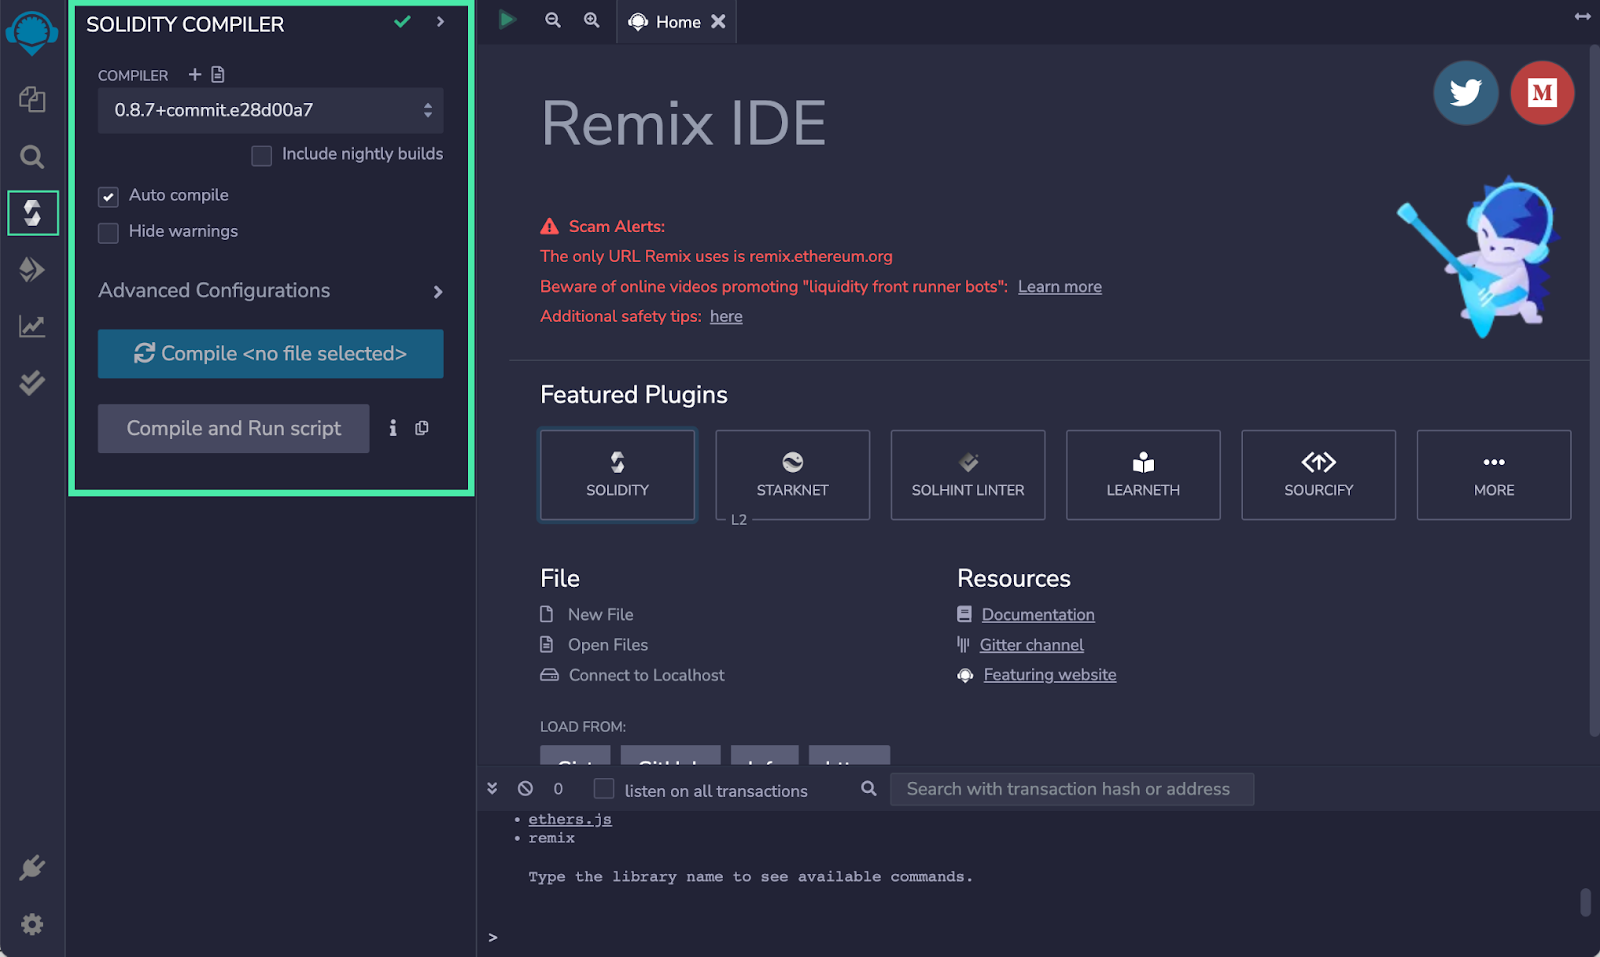Click the green run script icon
This screenshot has width=1600, height=957.
pyautogui.click(x=506, y=19)
